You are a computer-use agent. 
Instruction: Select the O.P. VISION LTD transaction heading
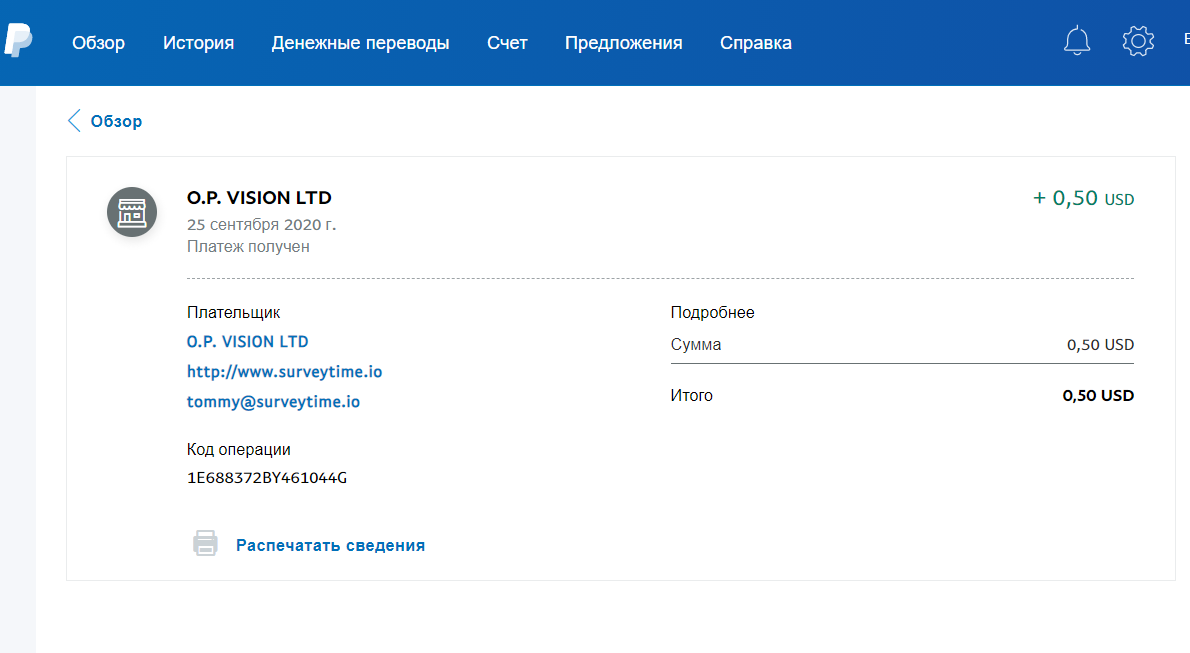pos(260,198)
